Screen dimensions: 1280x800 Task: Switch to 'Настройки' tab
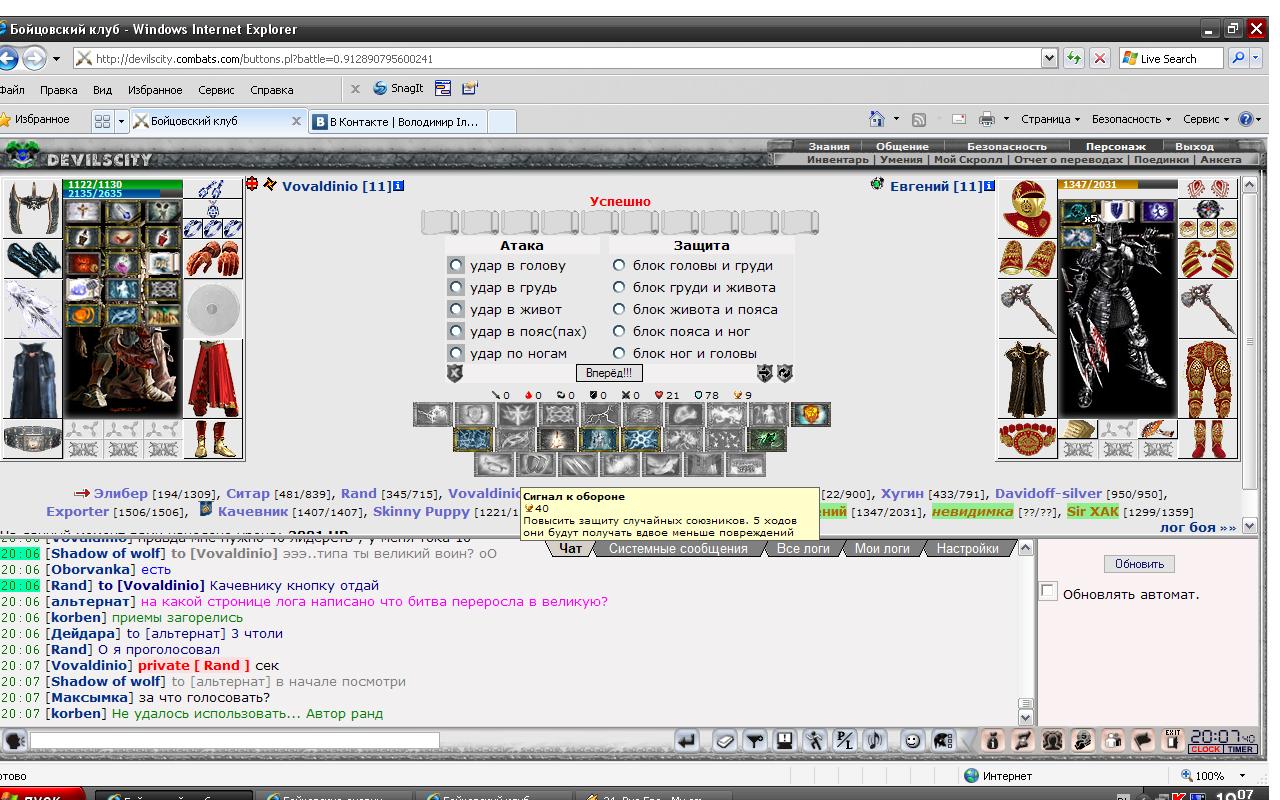click(967, 548)
